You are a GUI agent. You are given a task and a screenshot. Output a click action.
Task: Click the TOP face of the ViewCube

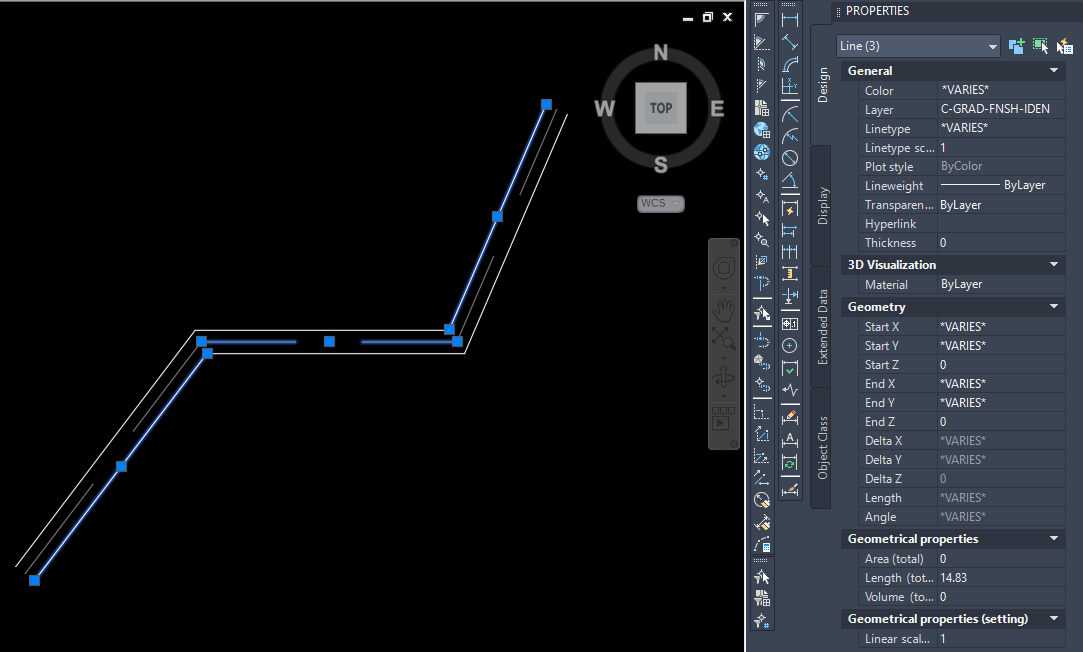click(661, 108)
